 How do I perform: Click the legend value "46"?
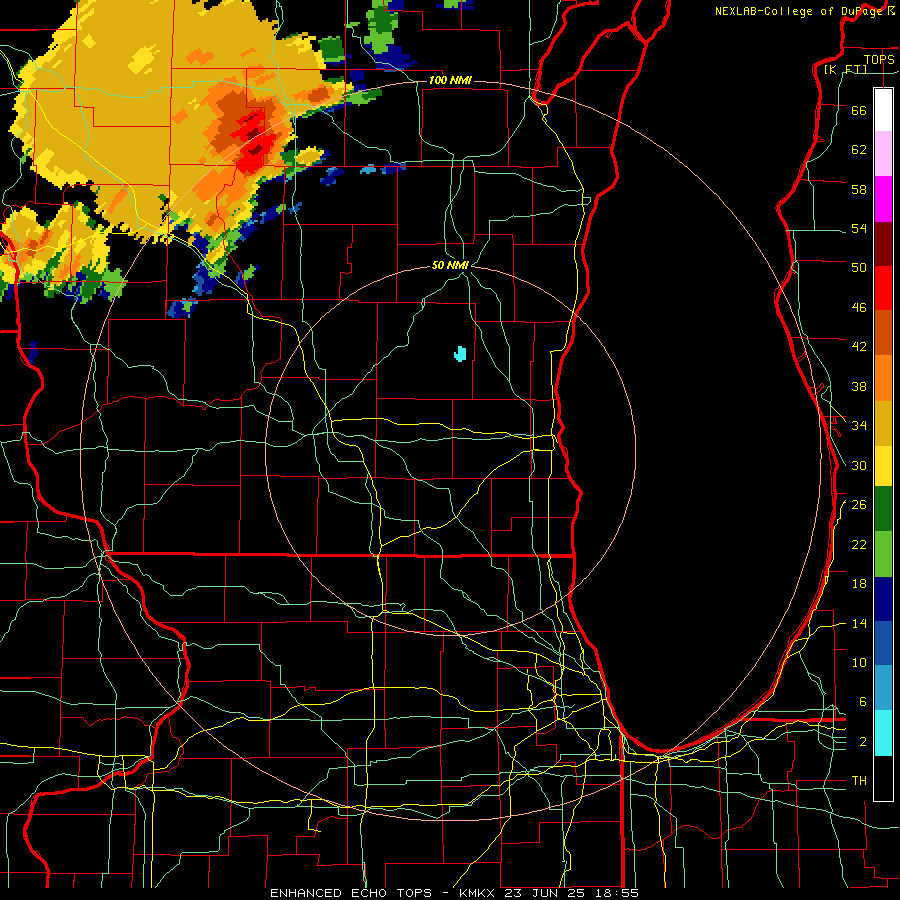(x=859, y=308)
